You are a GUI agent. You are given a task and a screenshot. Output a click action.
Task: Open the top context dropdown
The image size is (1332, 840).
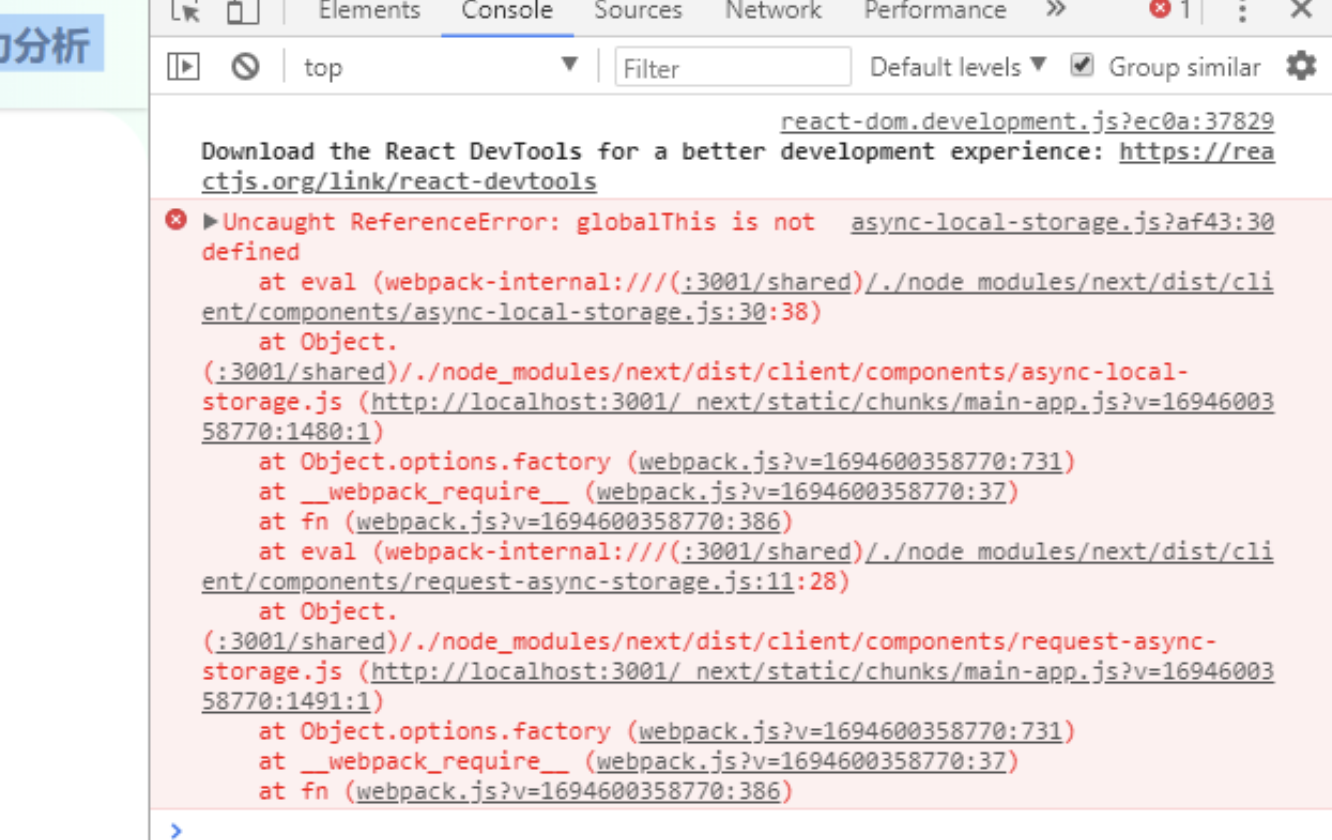tap(441, 67)
